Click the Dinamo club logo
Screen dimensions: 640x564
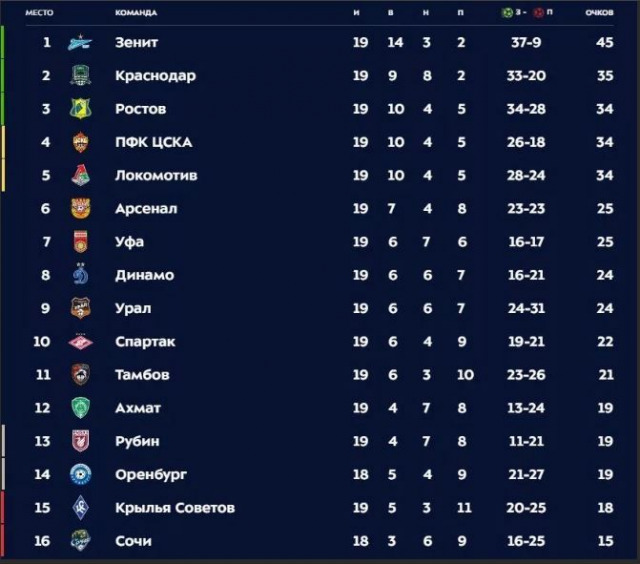(x=80, y=275)
